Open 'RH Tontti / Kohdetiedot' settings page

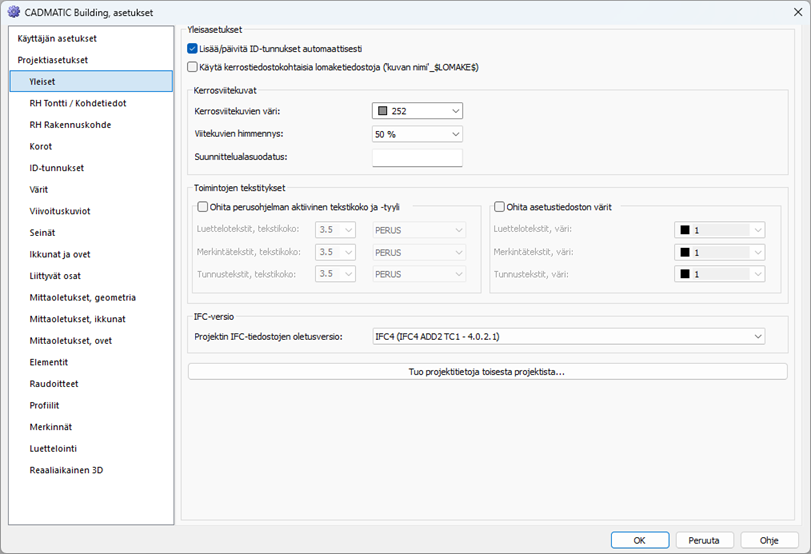[78, 103]
